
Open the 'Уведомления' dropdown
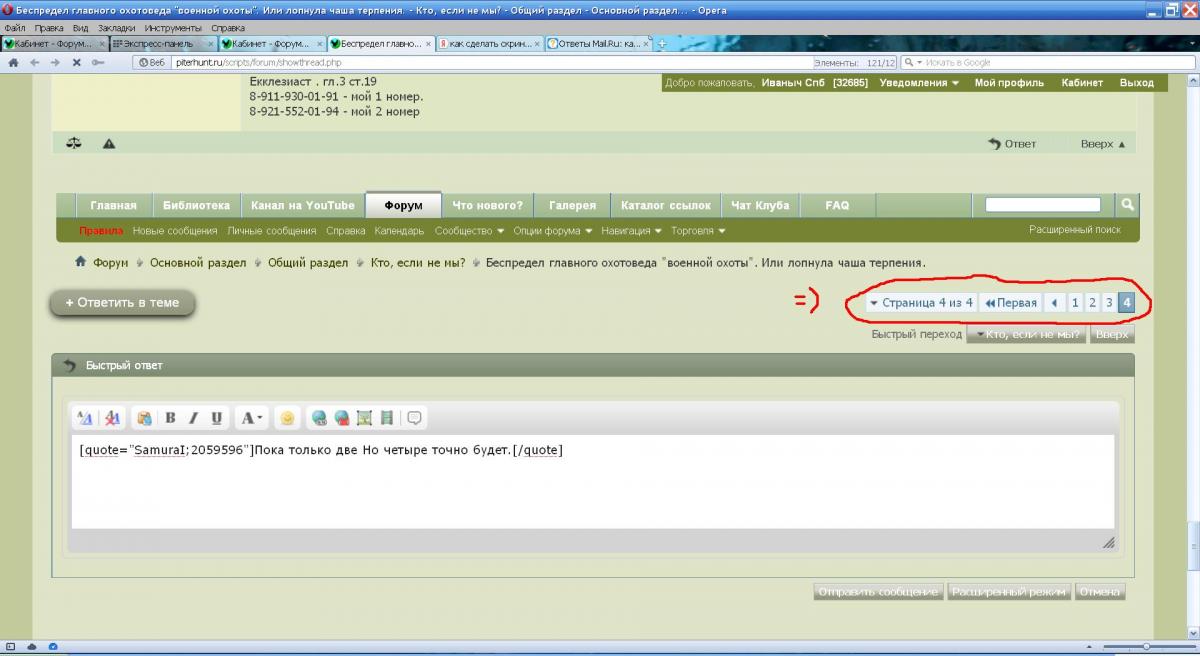919,83
